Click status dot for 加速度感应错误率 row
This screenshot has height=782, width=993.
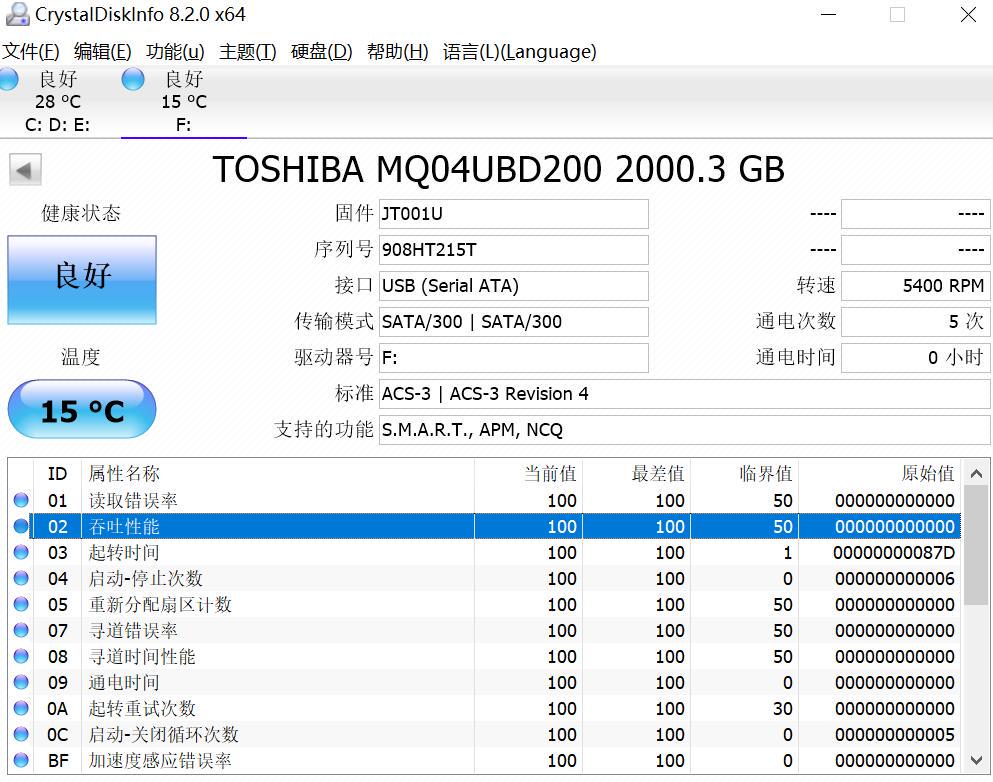click(x=21, y=761)
